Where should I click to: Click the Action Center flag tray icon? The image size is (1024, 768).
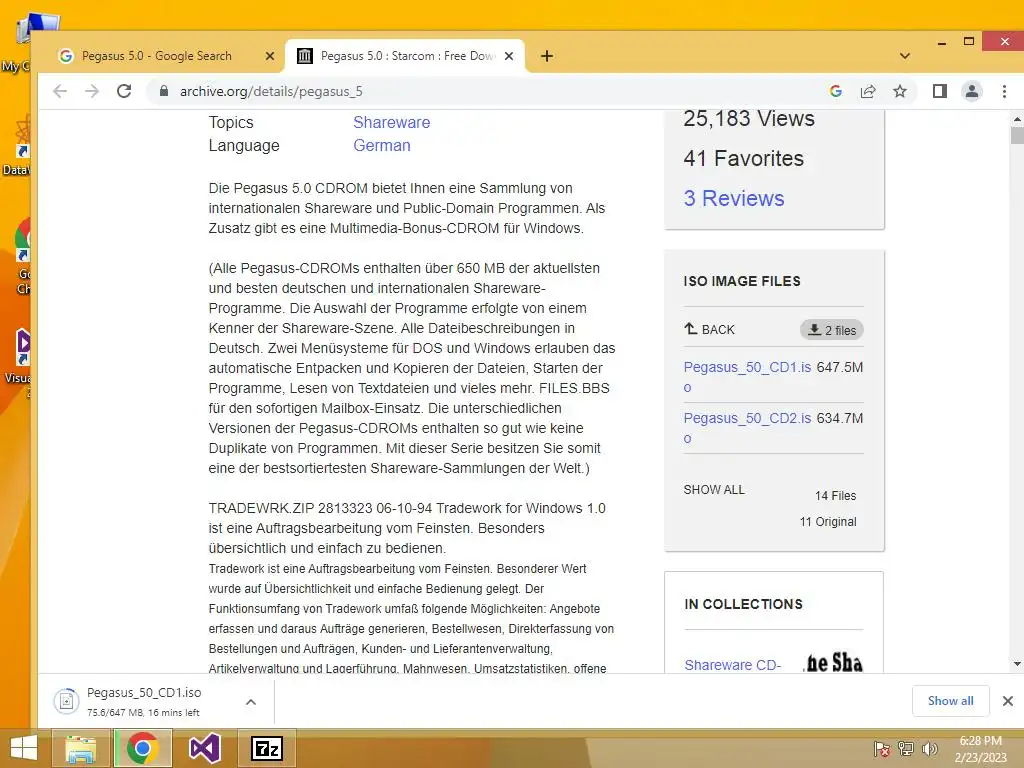[882, 749]
